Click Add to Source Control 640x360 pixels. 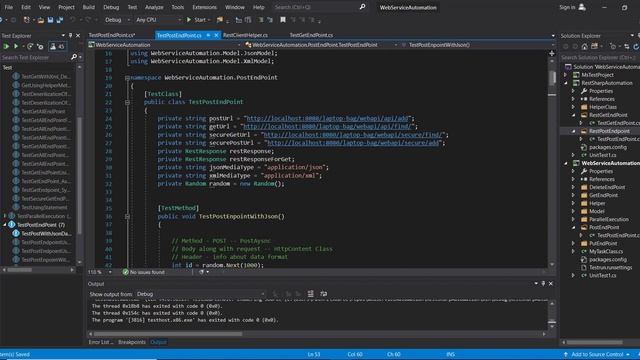[x=598, y=354]
